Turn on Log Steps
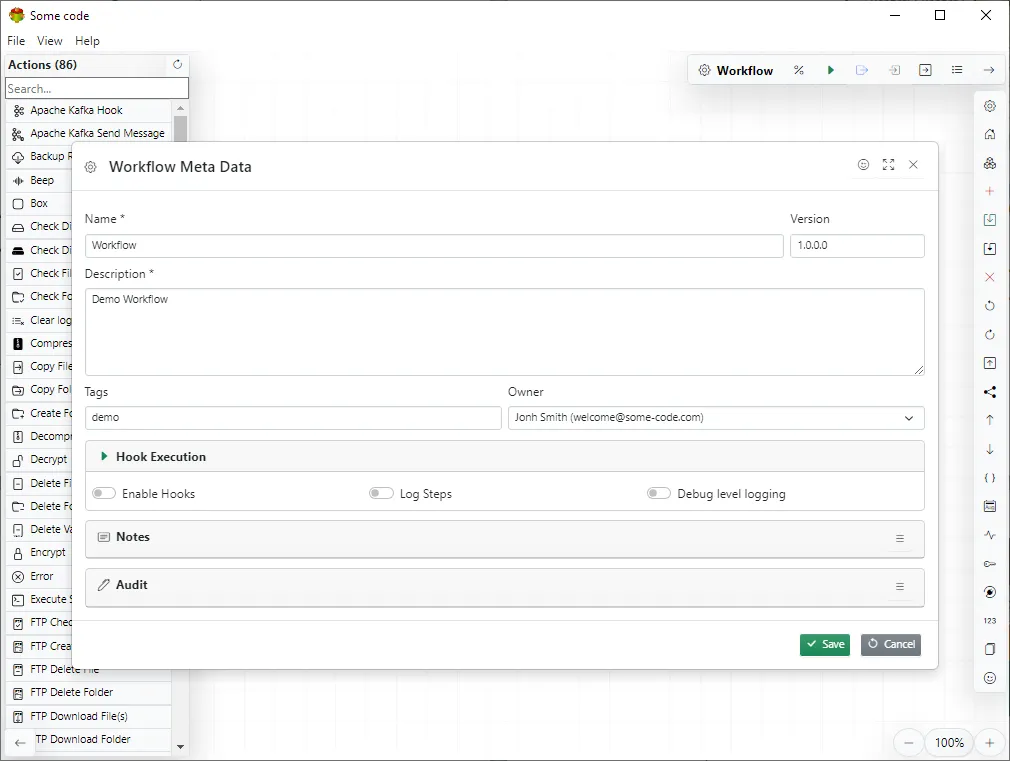 (x=381, y=493)
